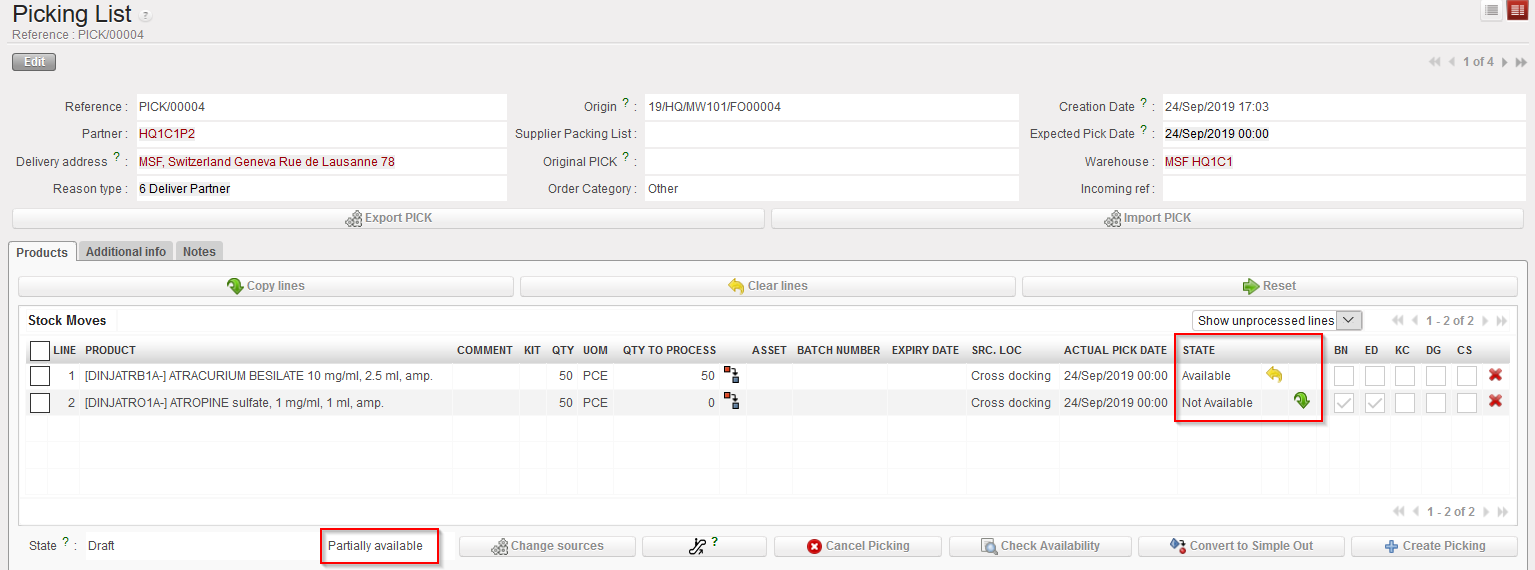Open the Additional info tab
The width and height of the screenshot is (1535, 570).
coord(126,252)
